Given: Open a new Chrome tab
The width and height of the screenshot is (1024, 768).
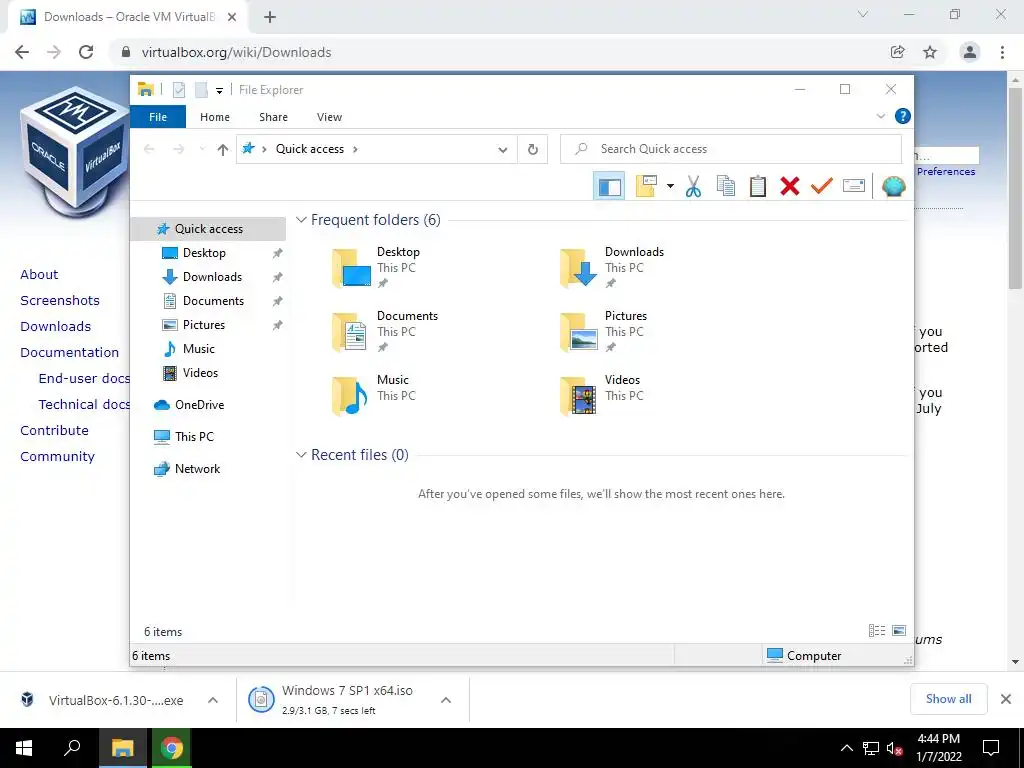Looking at the screenshot, I should click(x=270, y=17).
